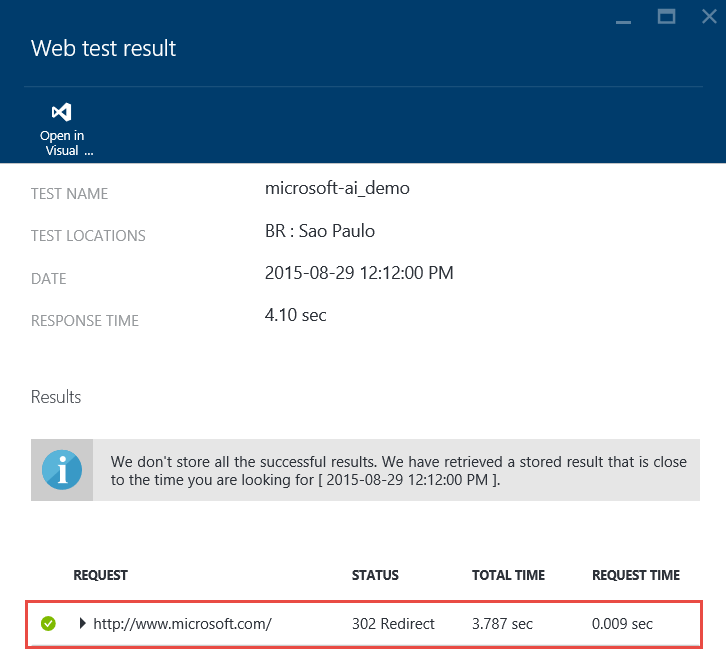Click the 302 Redirect status cell
The image size is (726, 664).
point(393,624)
